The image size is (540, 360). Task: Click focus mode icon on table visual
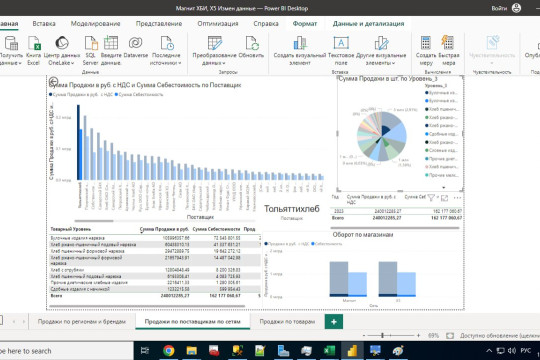pos(444,198)
